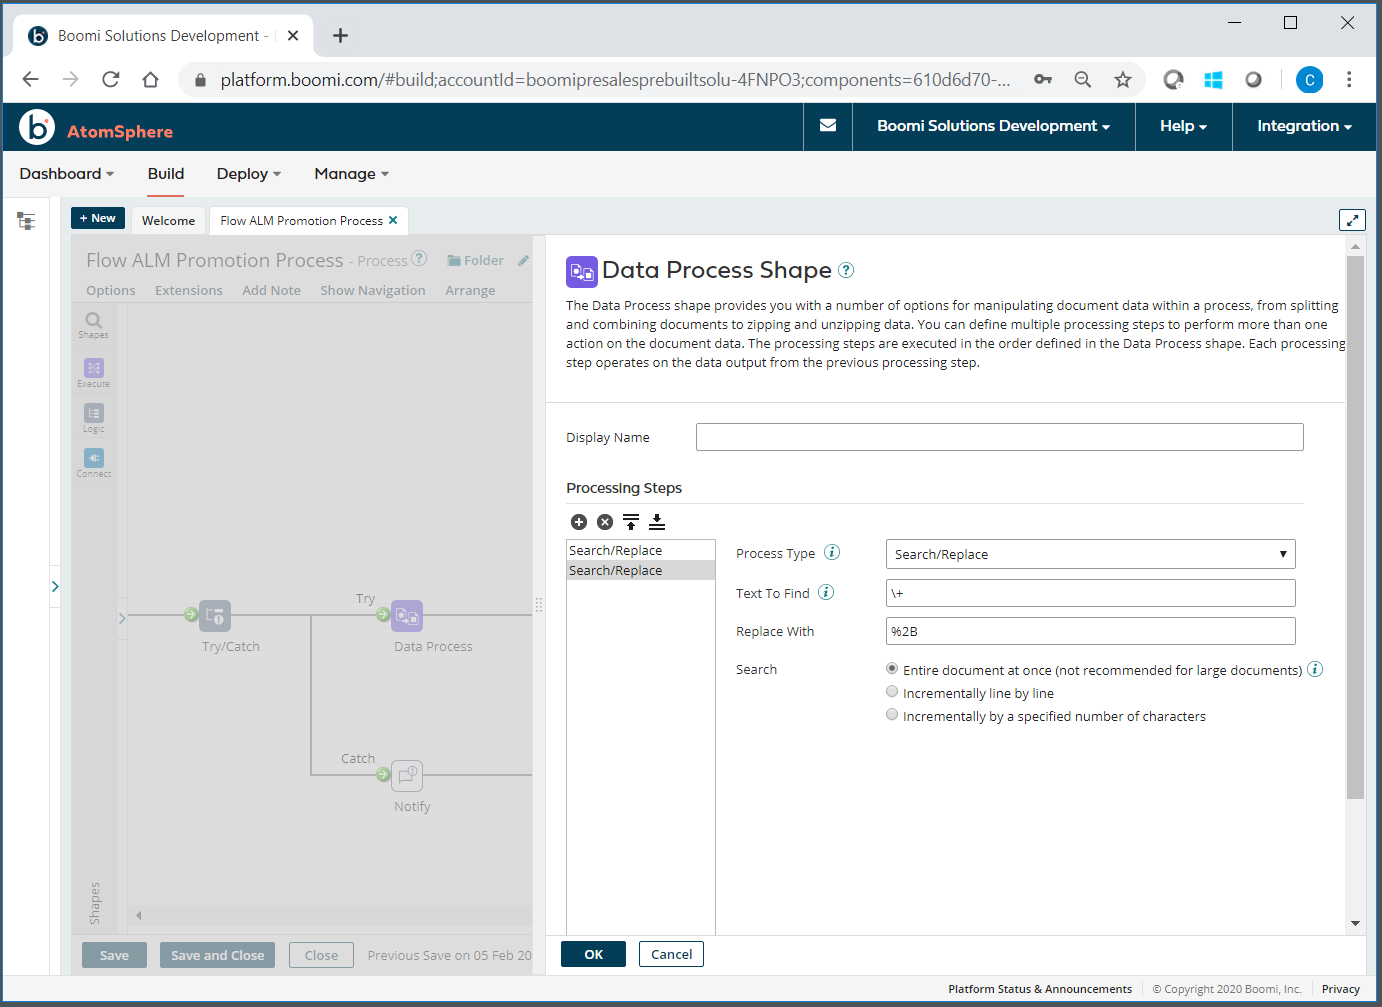Select the Try/Catch shape on the canvas
The width and height of the screenshot is (1382, 1007).
(x=214, y=616)
